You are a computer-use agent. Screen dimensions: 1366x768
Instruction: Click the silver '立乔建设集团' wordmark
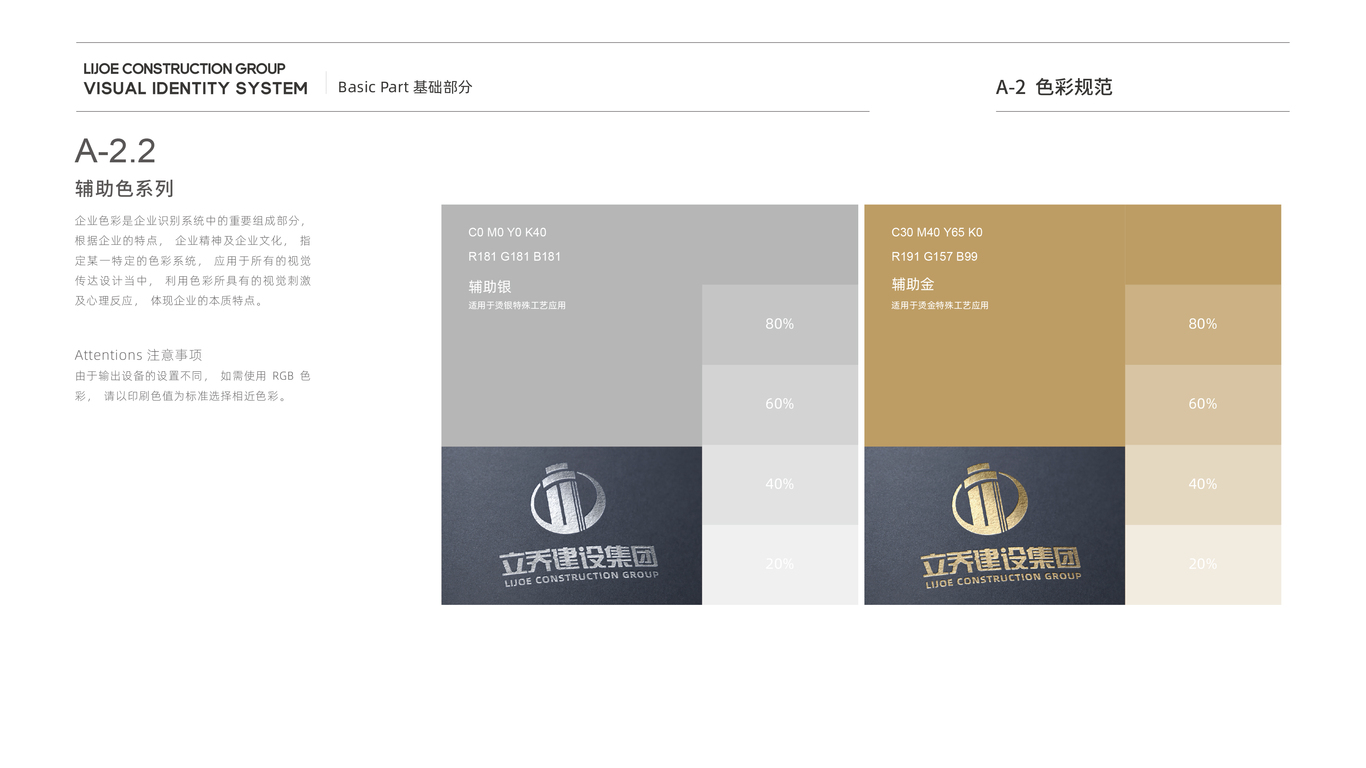tap(579, 558)
